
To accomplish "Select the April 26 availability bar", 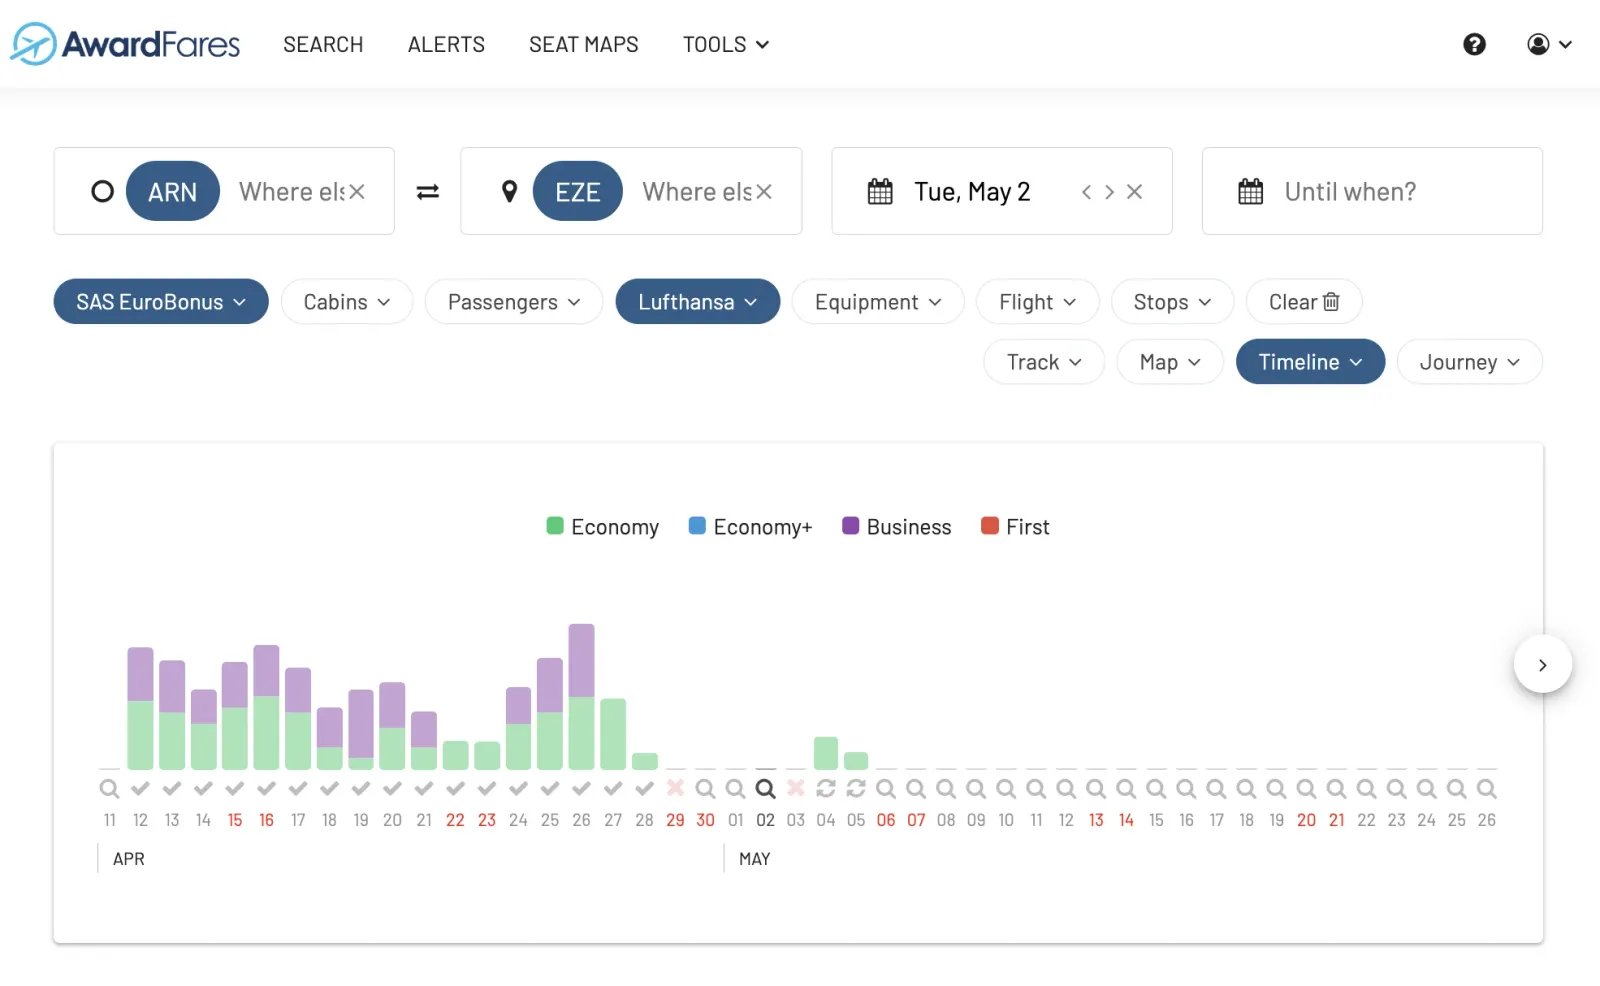I will [581, 696].
